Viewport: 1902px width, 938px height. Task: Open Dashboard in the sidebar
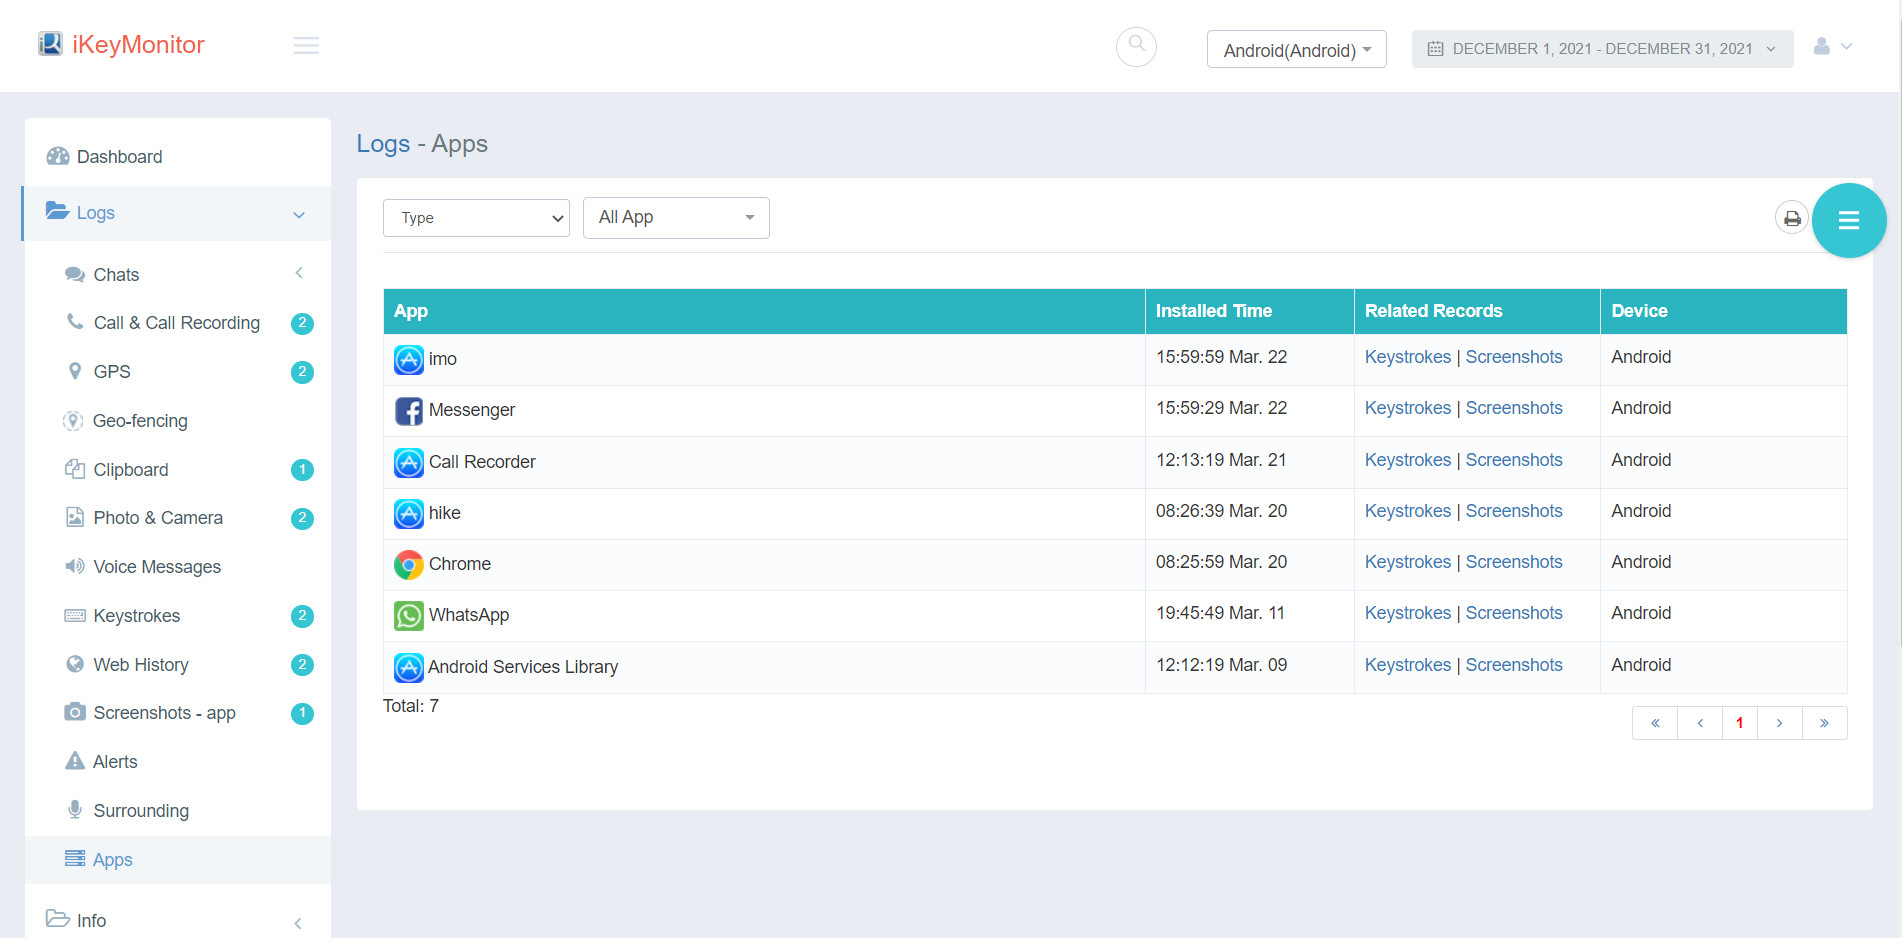click(119, 157)
